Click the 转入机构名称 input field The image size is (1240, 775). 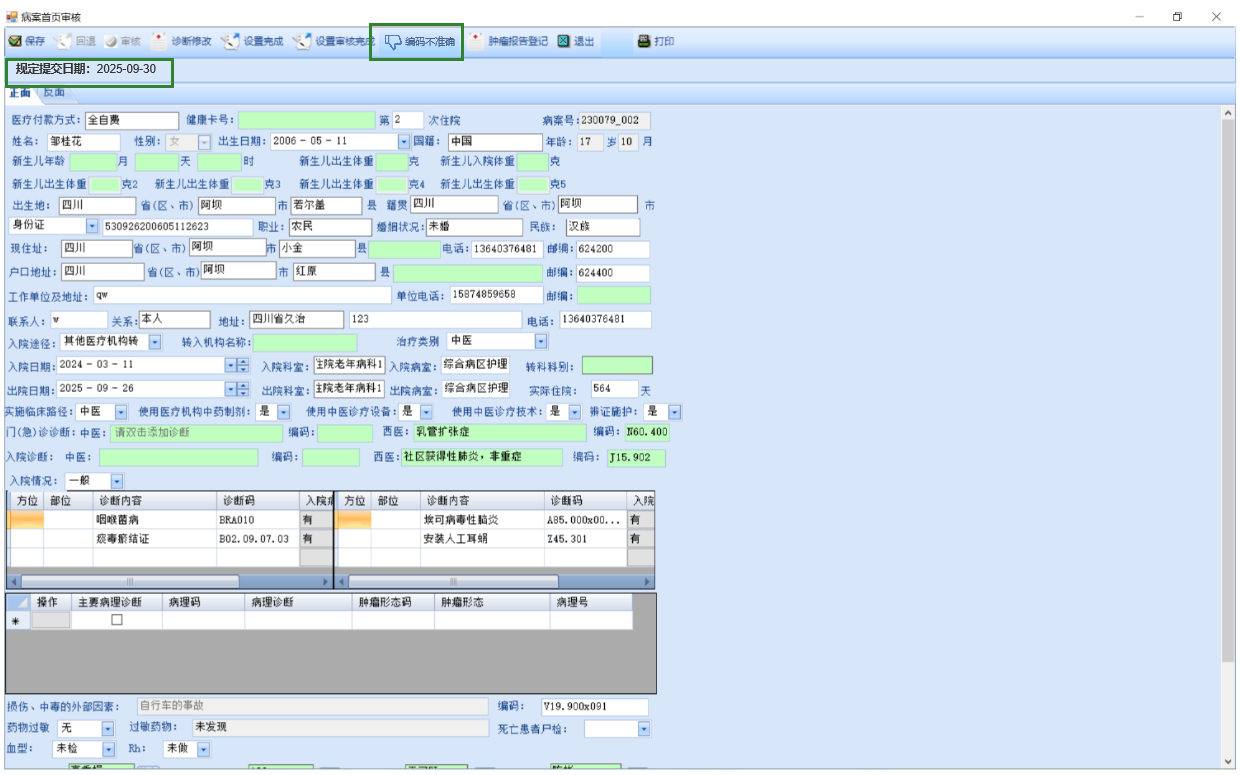coord(304,342)
